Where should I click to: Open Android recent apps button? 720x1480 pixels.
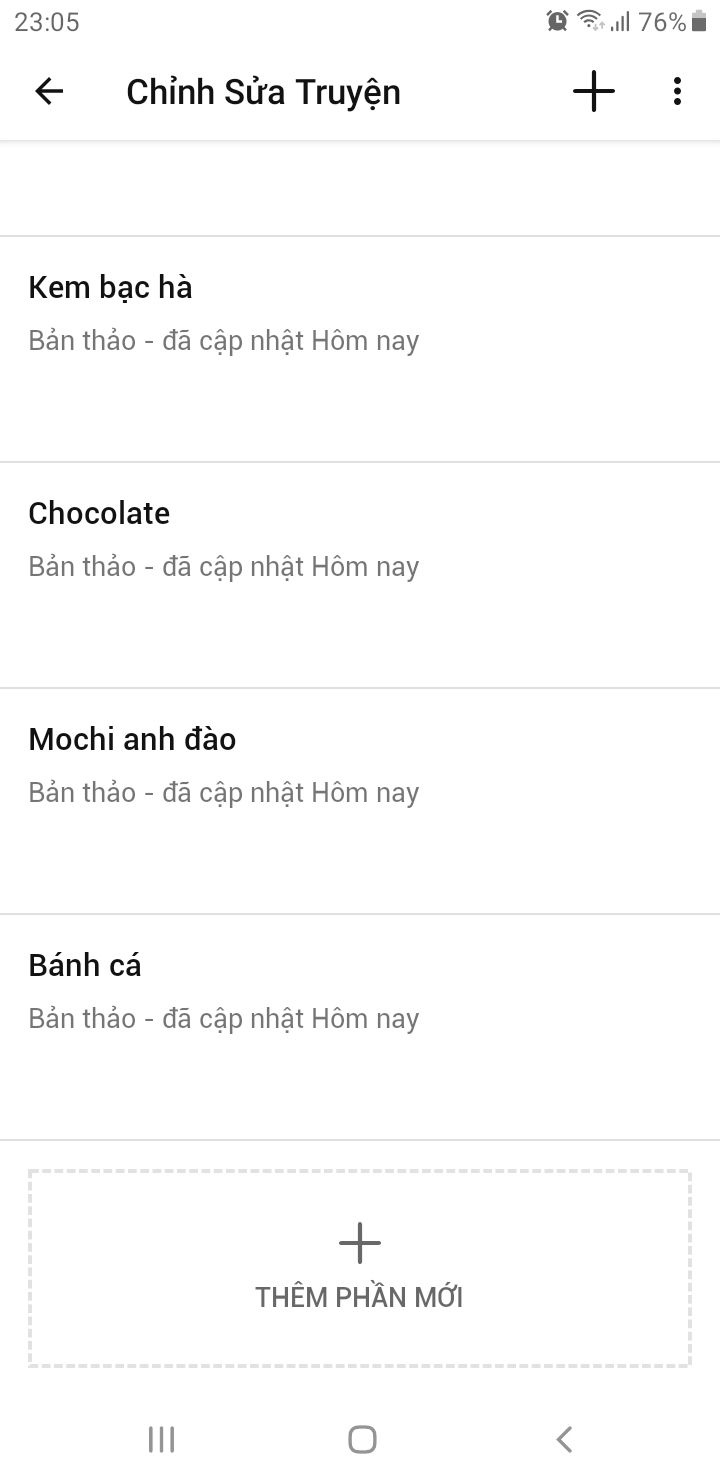tap(161, 1439)
